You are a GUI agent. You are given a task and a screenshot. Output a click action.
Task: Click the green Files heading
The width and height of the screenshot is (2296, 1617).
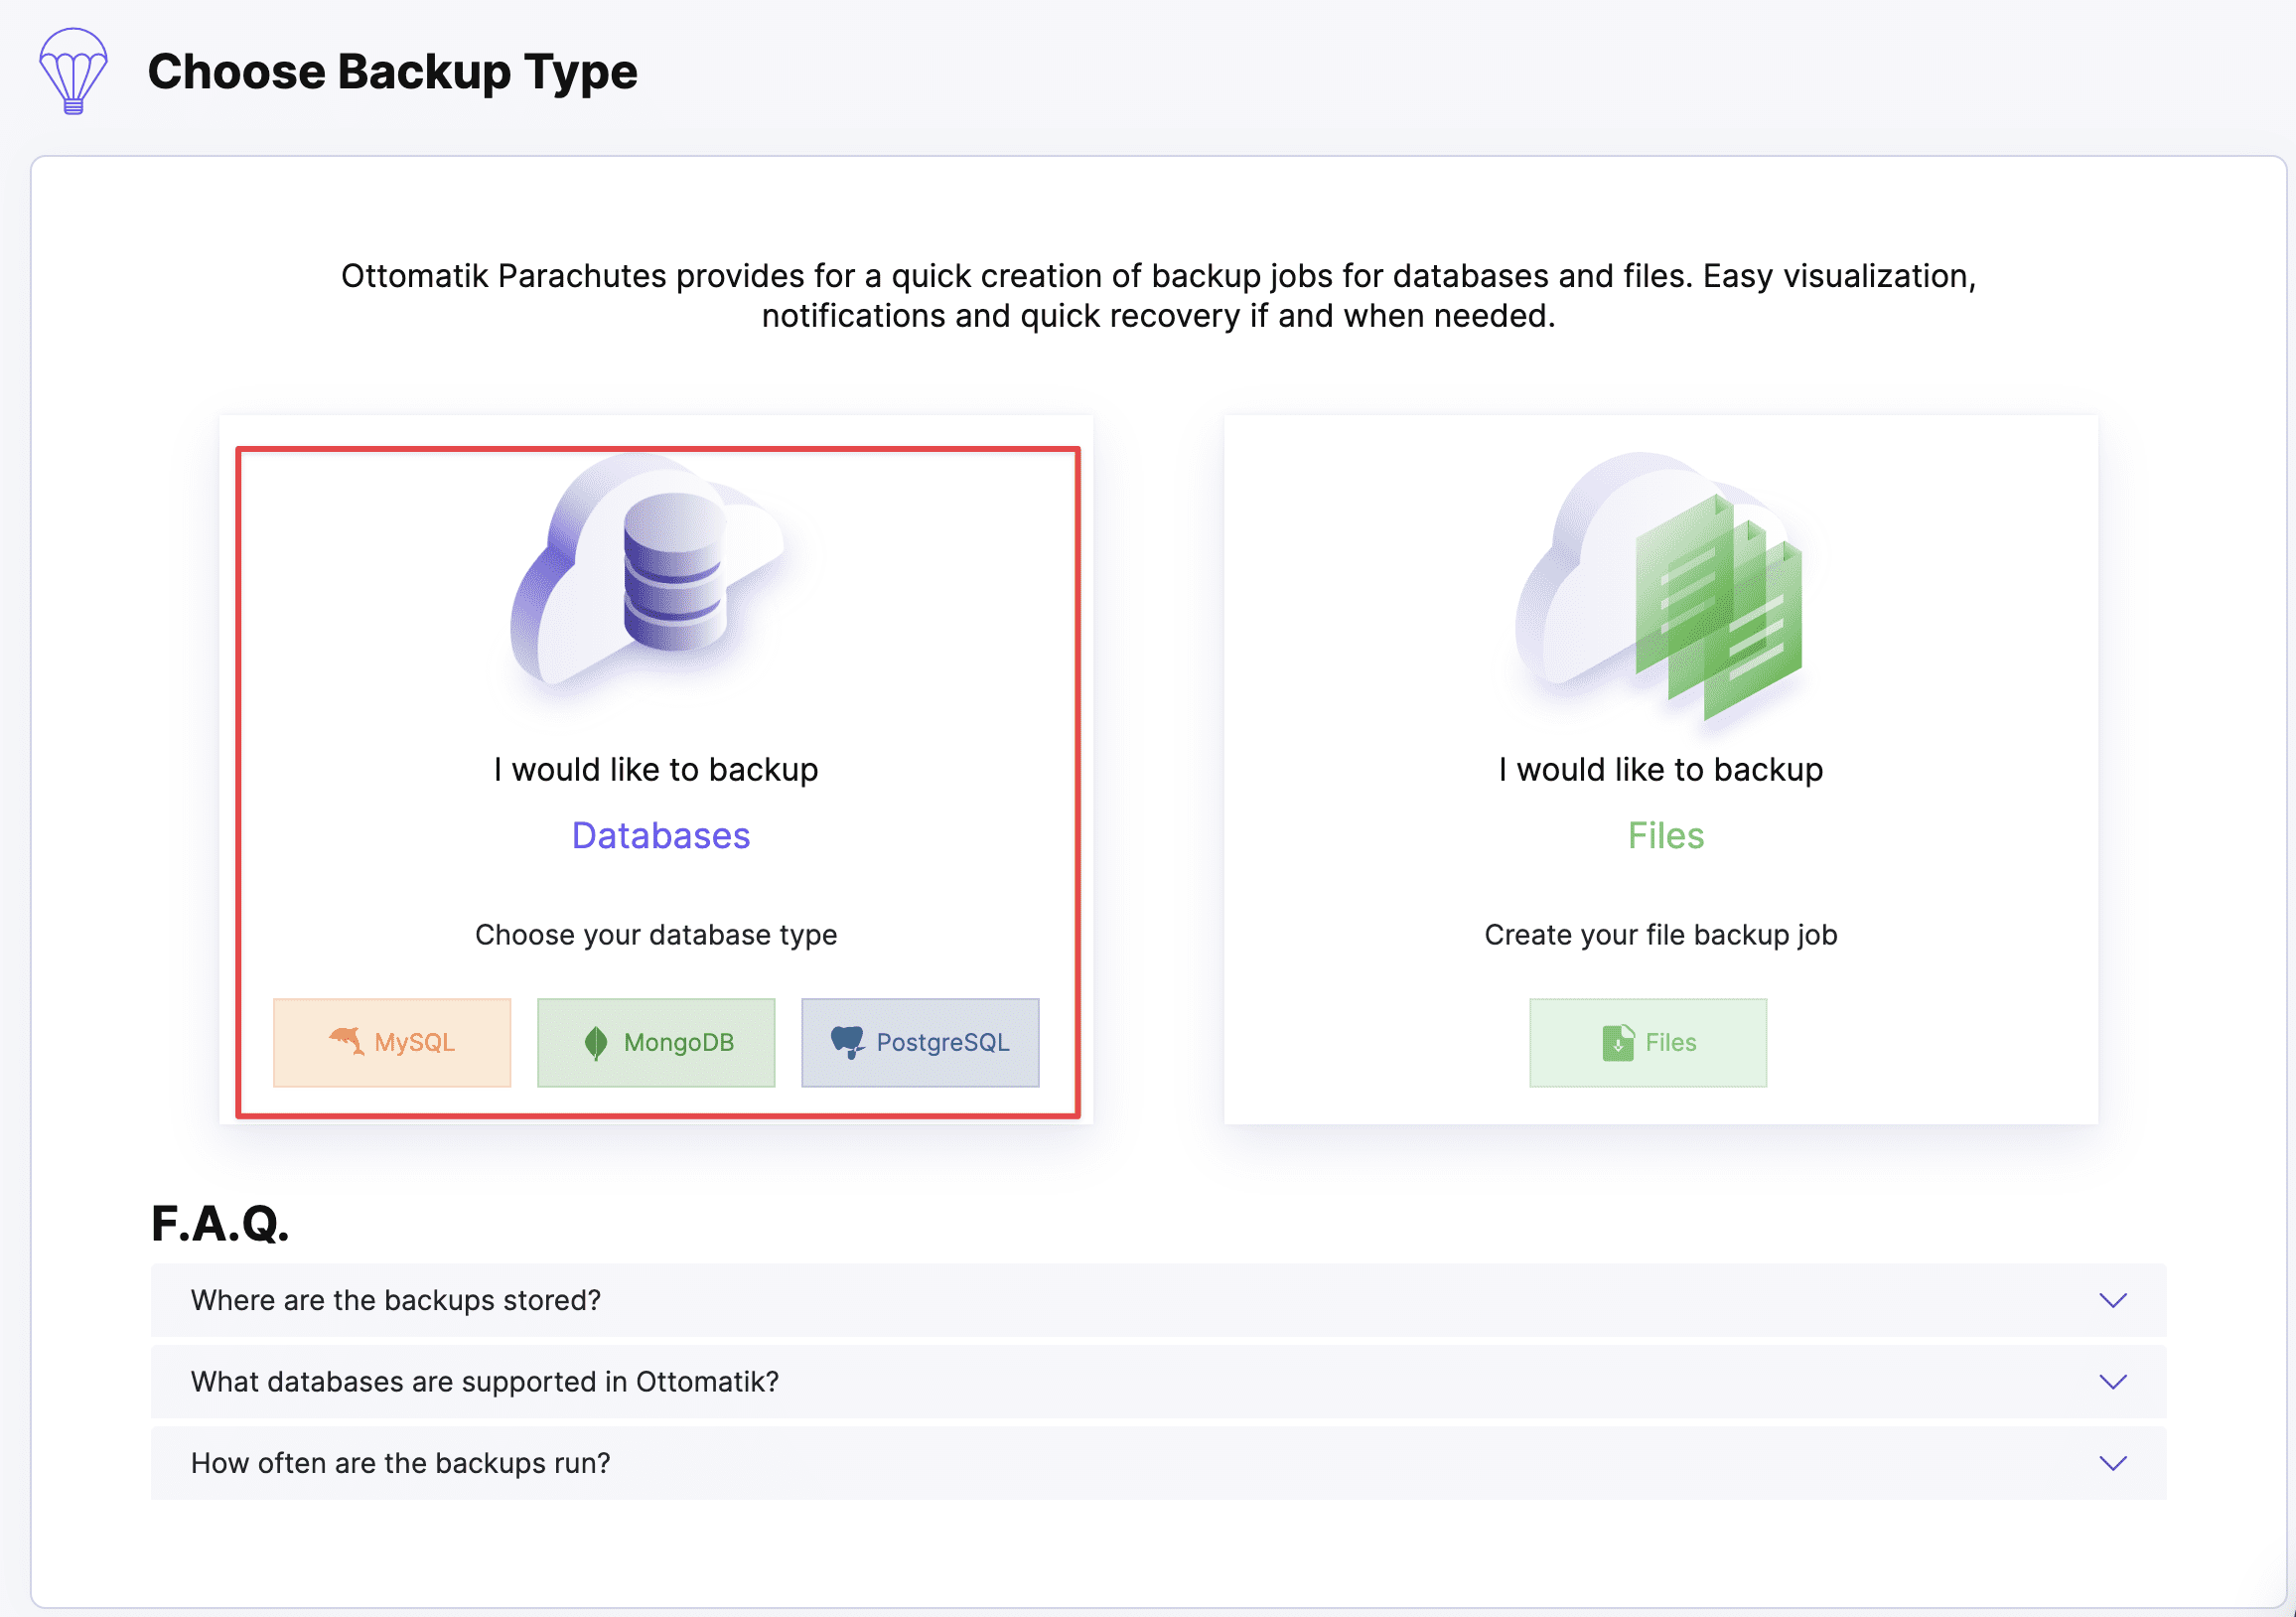(x=1665, y=835)
